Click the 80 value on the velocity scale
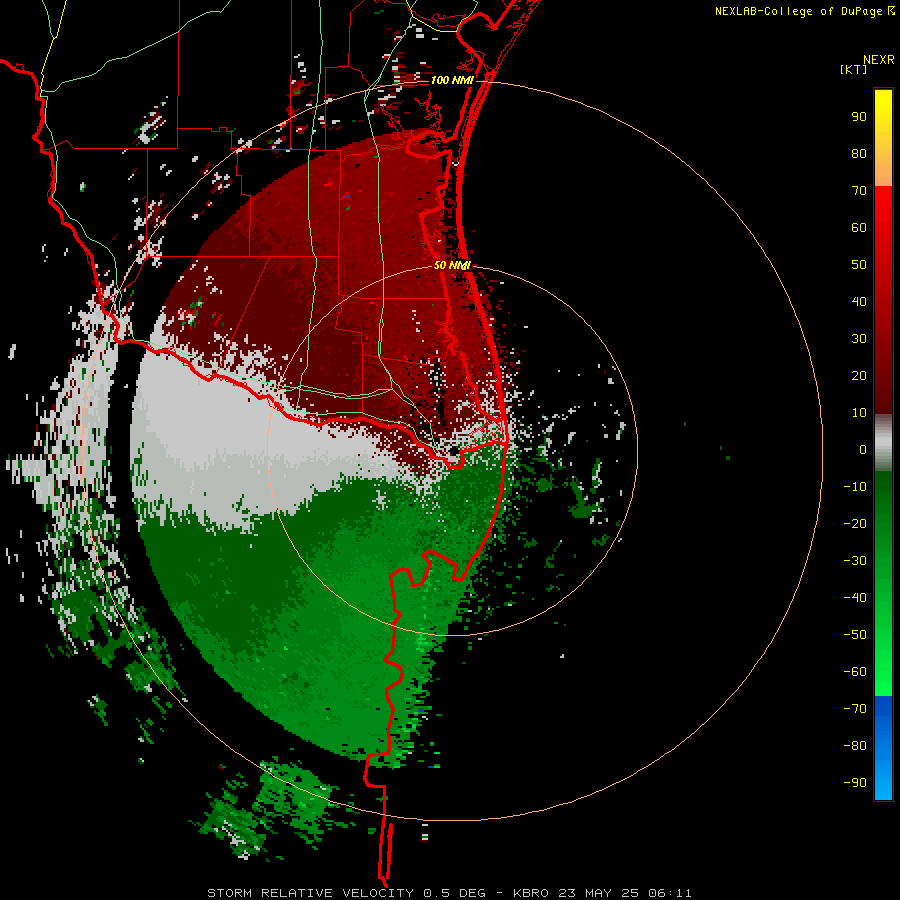The width and height of the screenshot is (900, 900). (x=859, y=154)
